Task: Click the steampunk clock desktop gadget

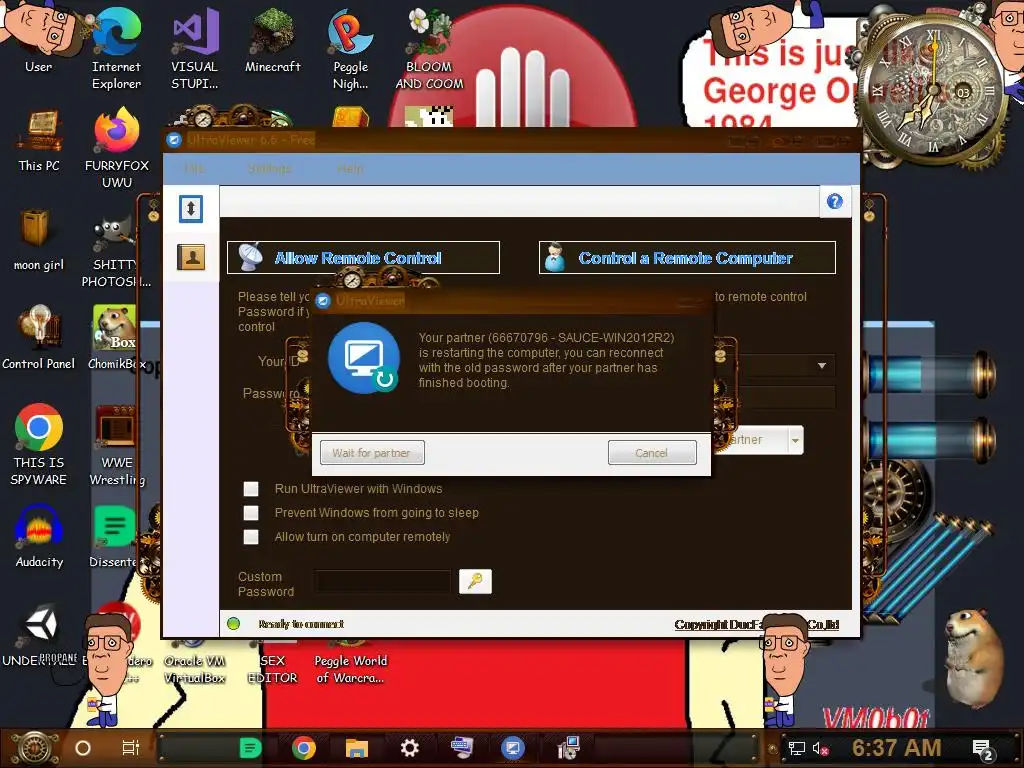Action: (934, 91)
